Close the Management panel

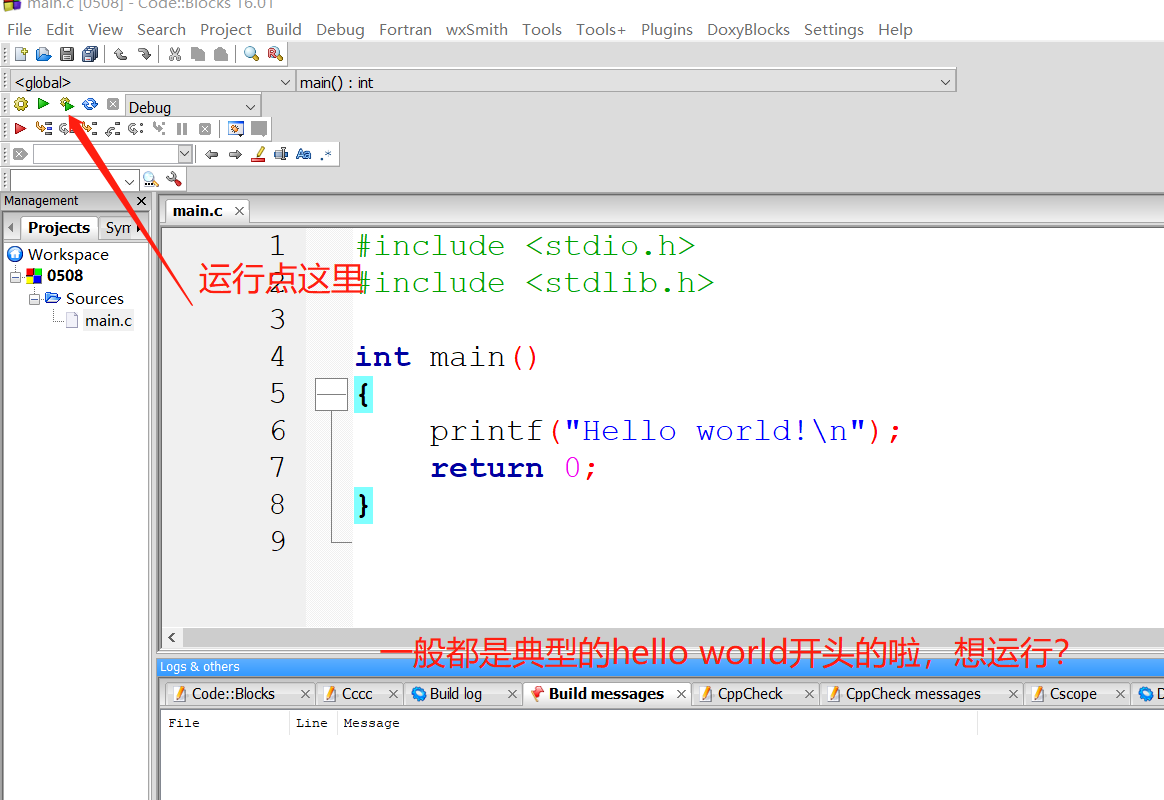click(x=142, y=201)
